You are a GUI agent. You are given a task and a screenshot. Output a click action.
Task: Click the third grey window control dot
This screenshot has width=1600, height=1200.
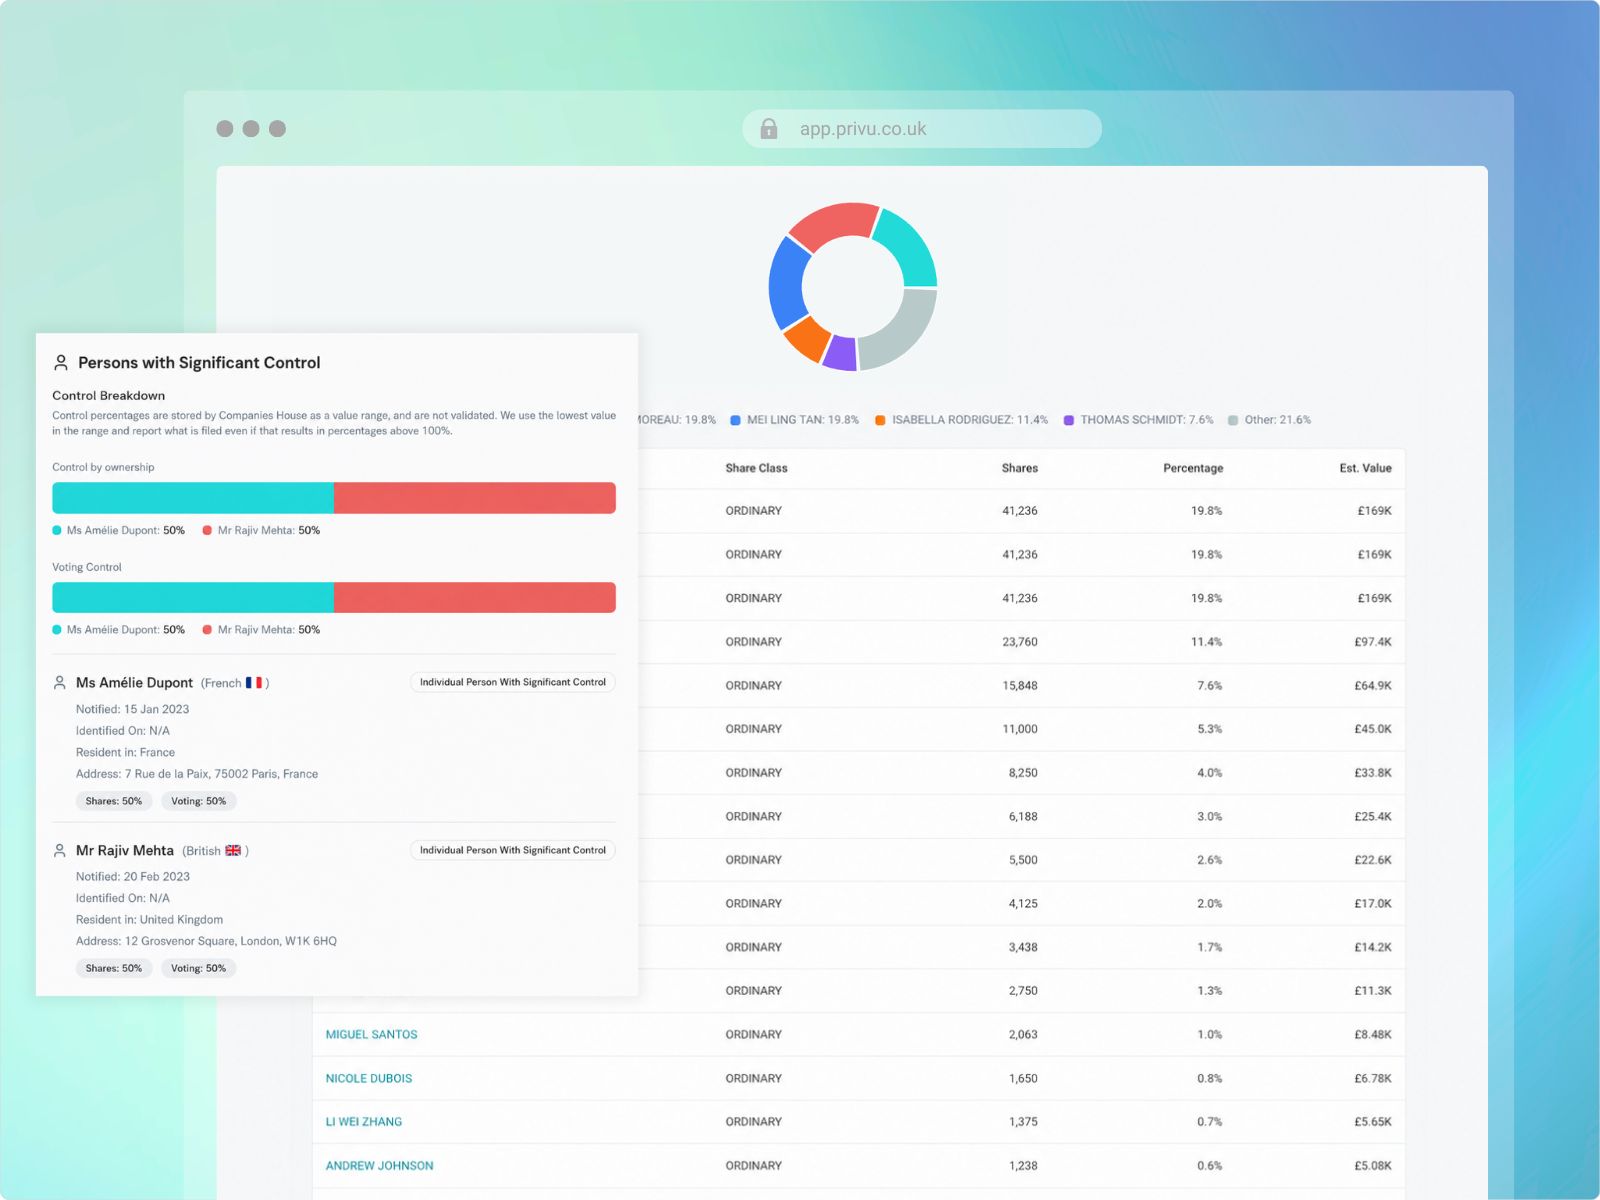point(278,129)
